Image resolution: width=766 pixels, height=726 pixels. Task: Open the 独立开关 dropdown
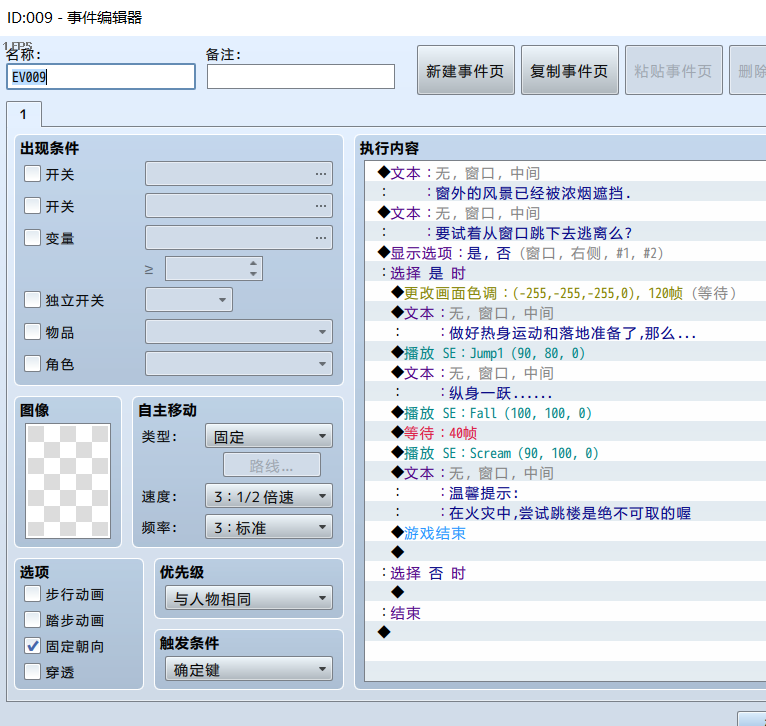[x=189, y=299]
